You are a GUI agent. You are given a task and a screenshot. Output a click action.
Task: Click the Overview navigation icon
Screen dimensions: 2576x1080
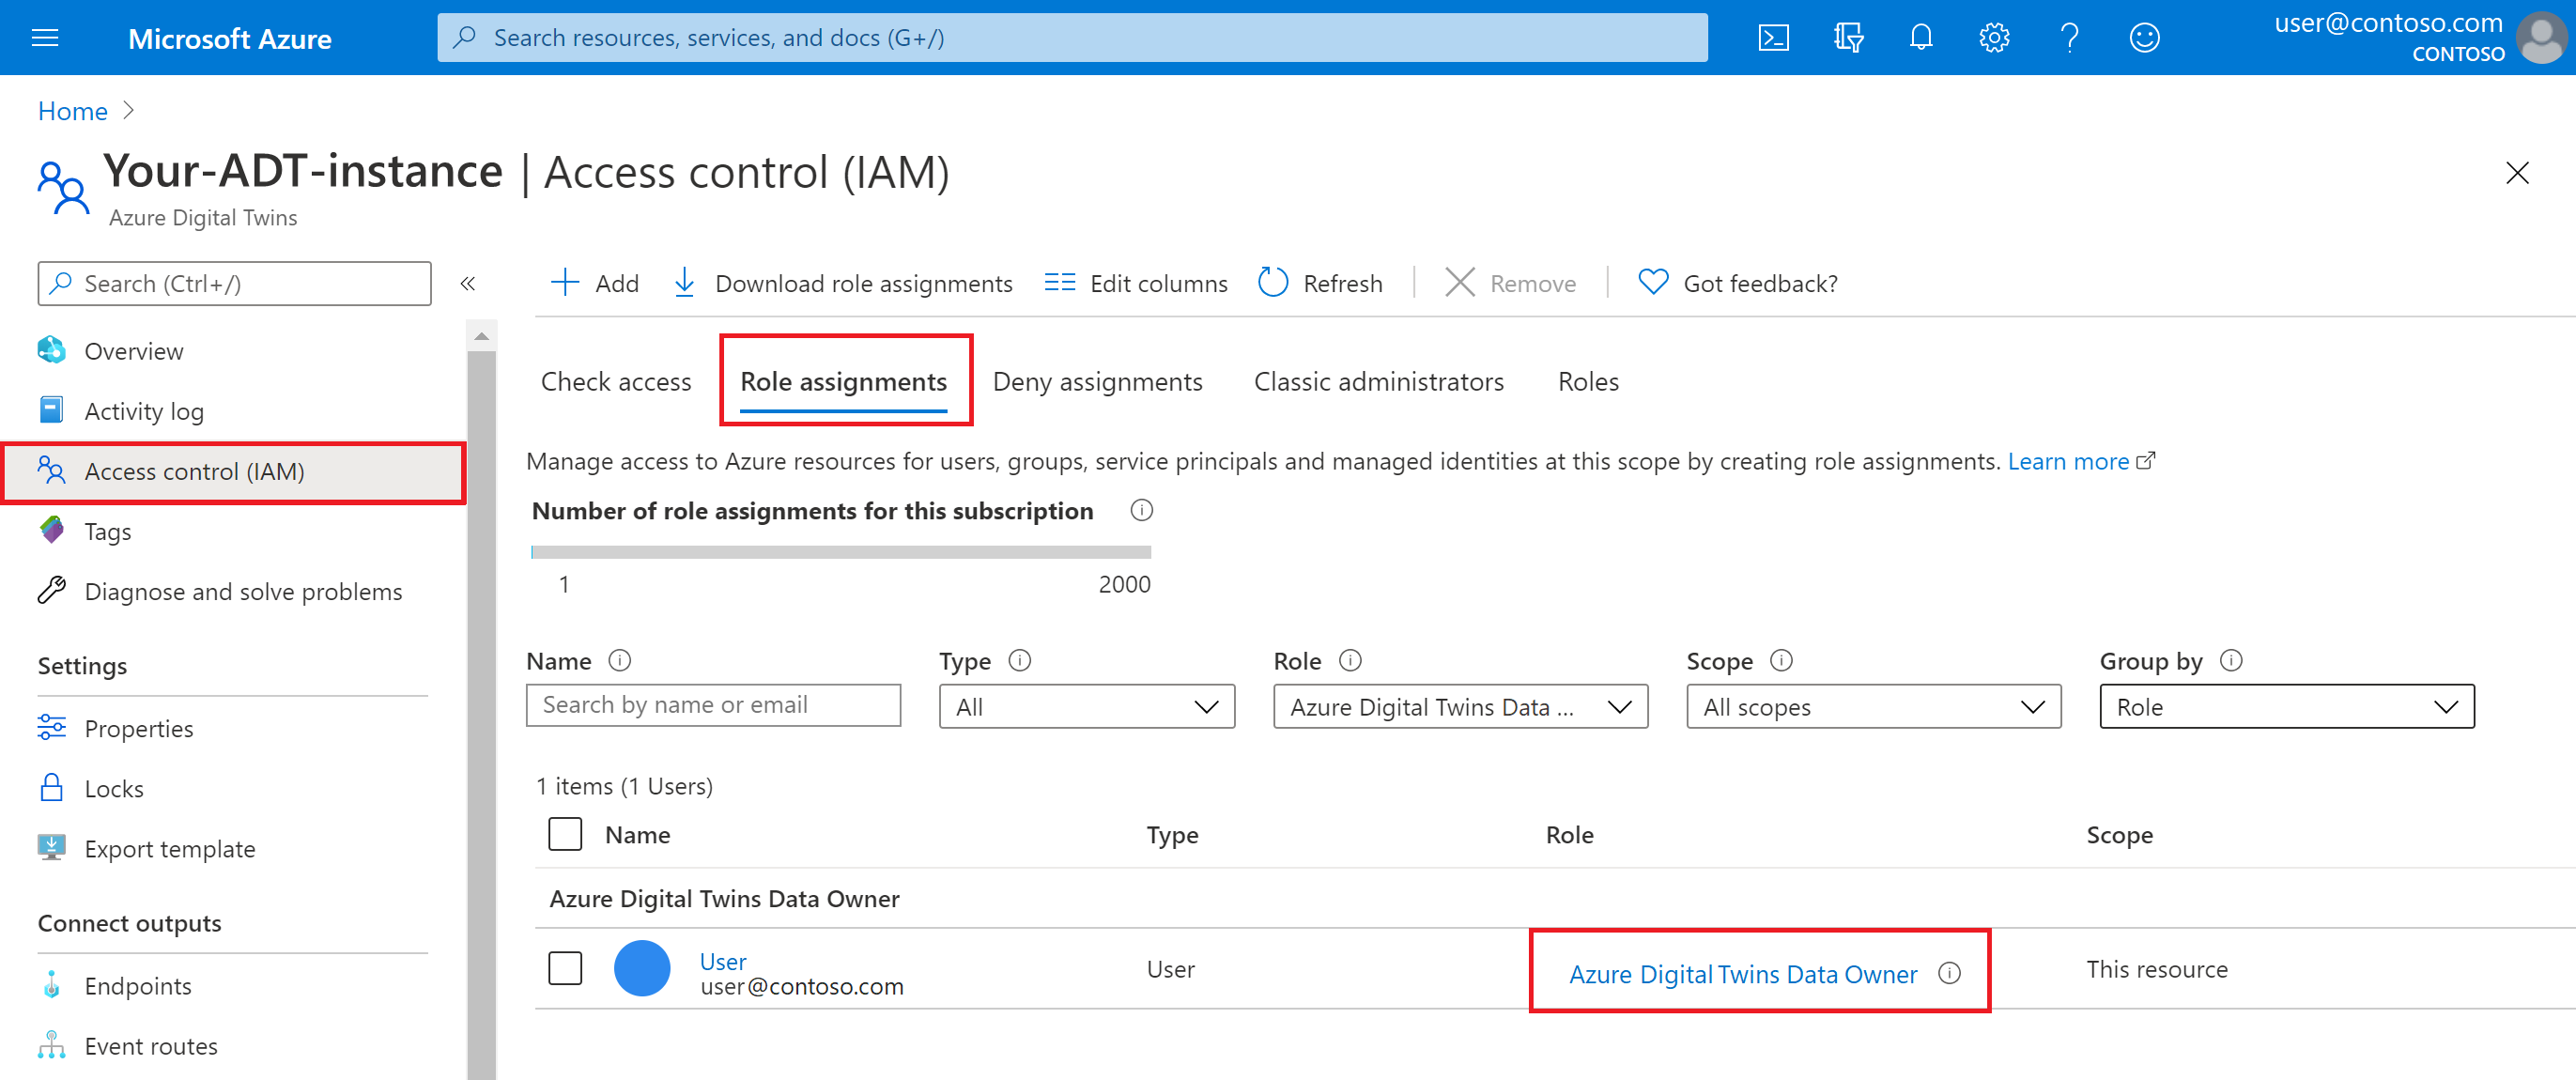pyautogui.click(x=53, y=350)
